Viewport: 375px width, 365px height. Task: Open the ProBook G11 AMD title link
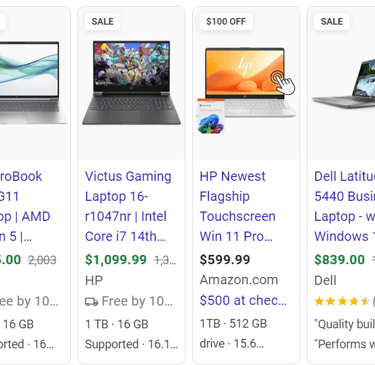click(25, 206)
